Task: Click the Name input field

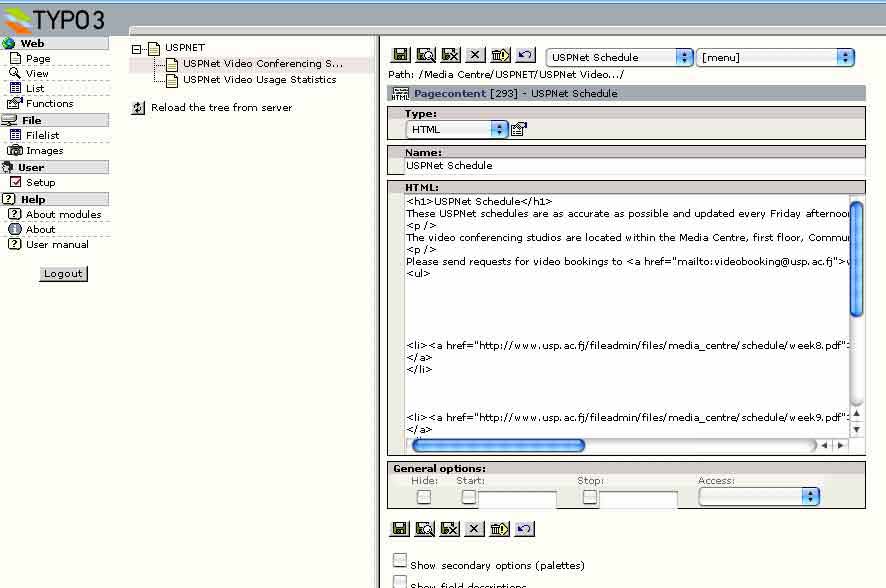Action: pos(635,166)
